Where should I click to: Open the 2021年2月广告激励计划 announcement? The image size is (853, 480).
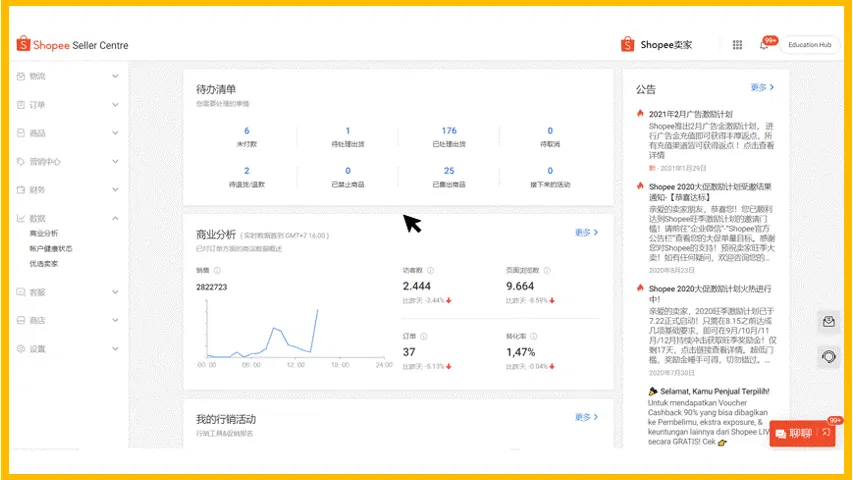(x=690, y=114)
